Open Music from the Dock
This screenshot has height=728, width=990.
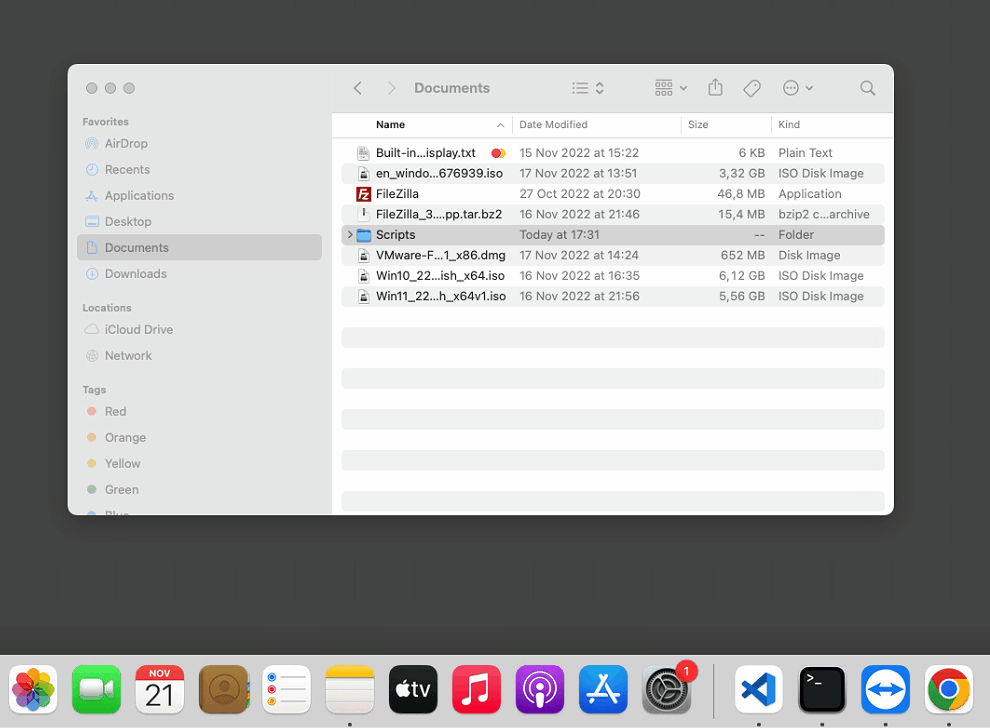point(476,689)
